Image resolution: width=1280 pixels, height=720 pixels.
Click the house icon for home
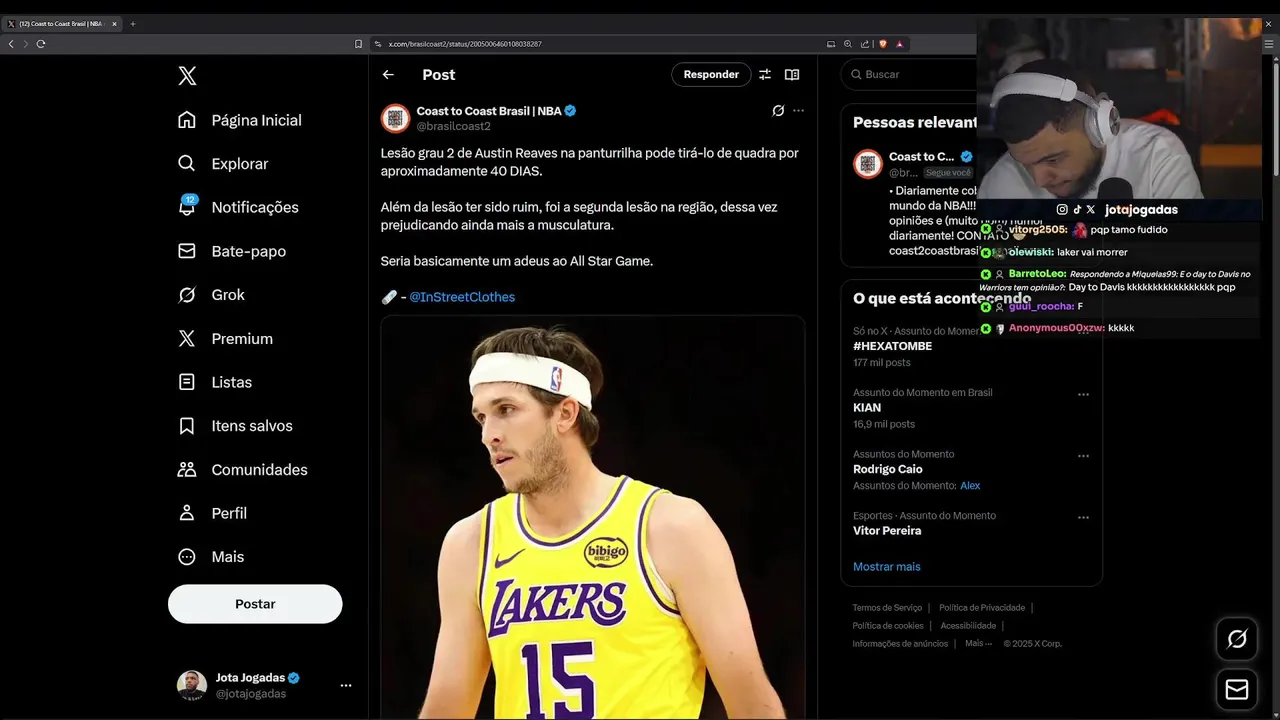click(187, 120)
